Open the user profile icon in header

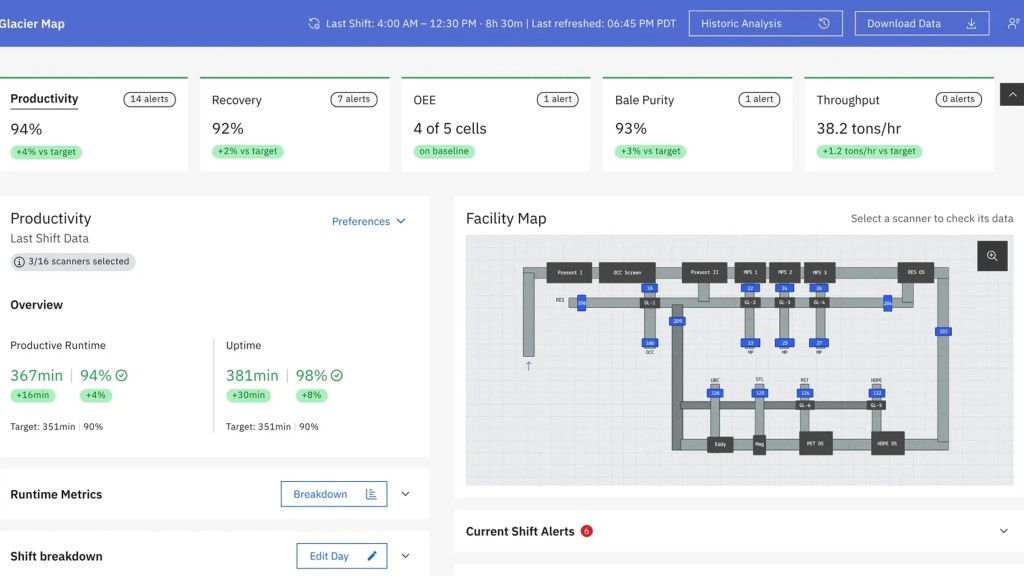tap(1013, 24)
